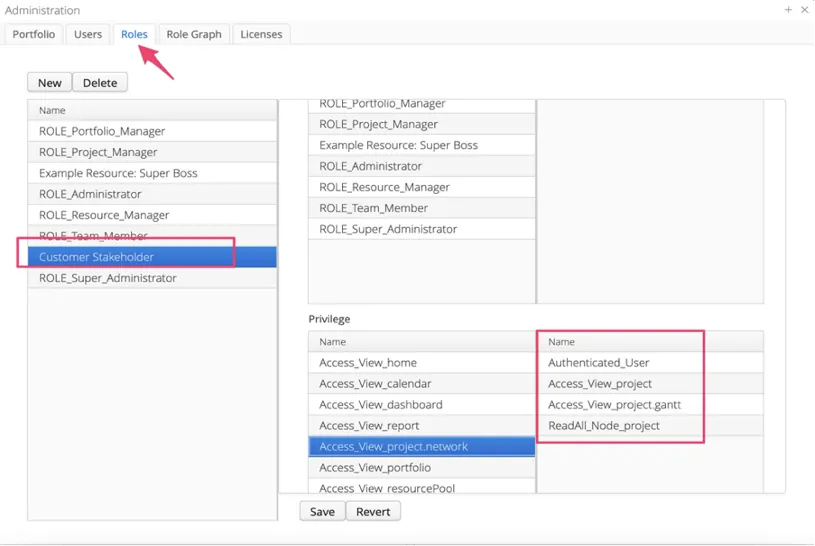Click Name header of available privileges list

tap(422, 342)
